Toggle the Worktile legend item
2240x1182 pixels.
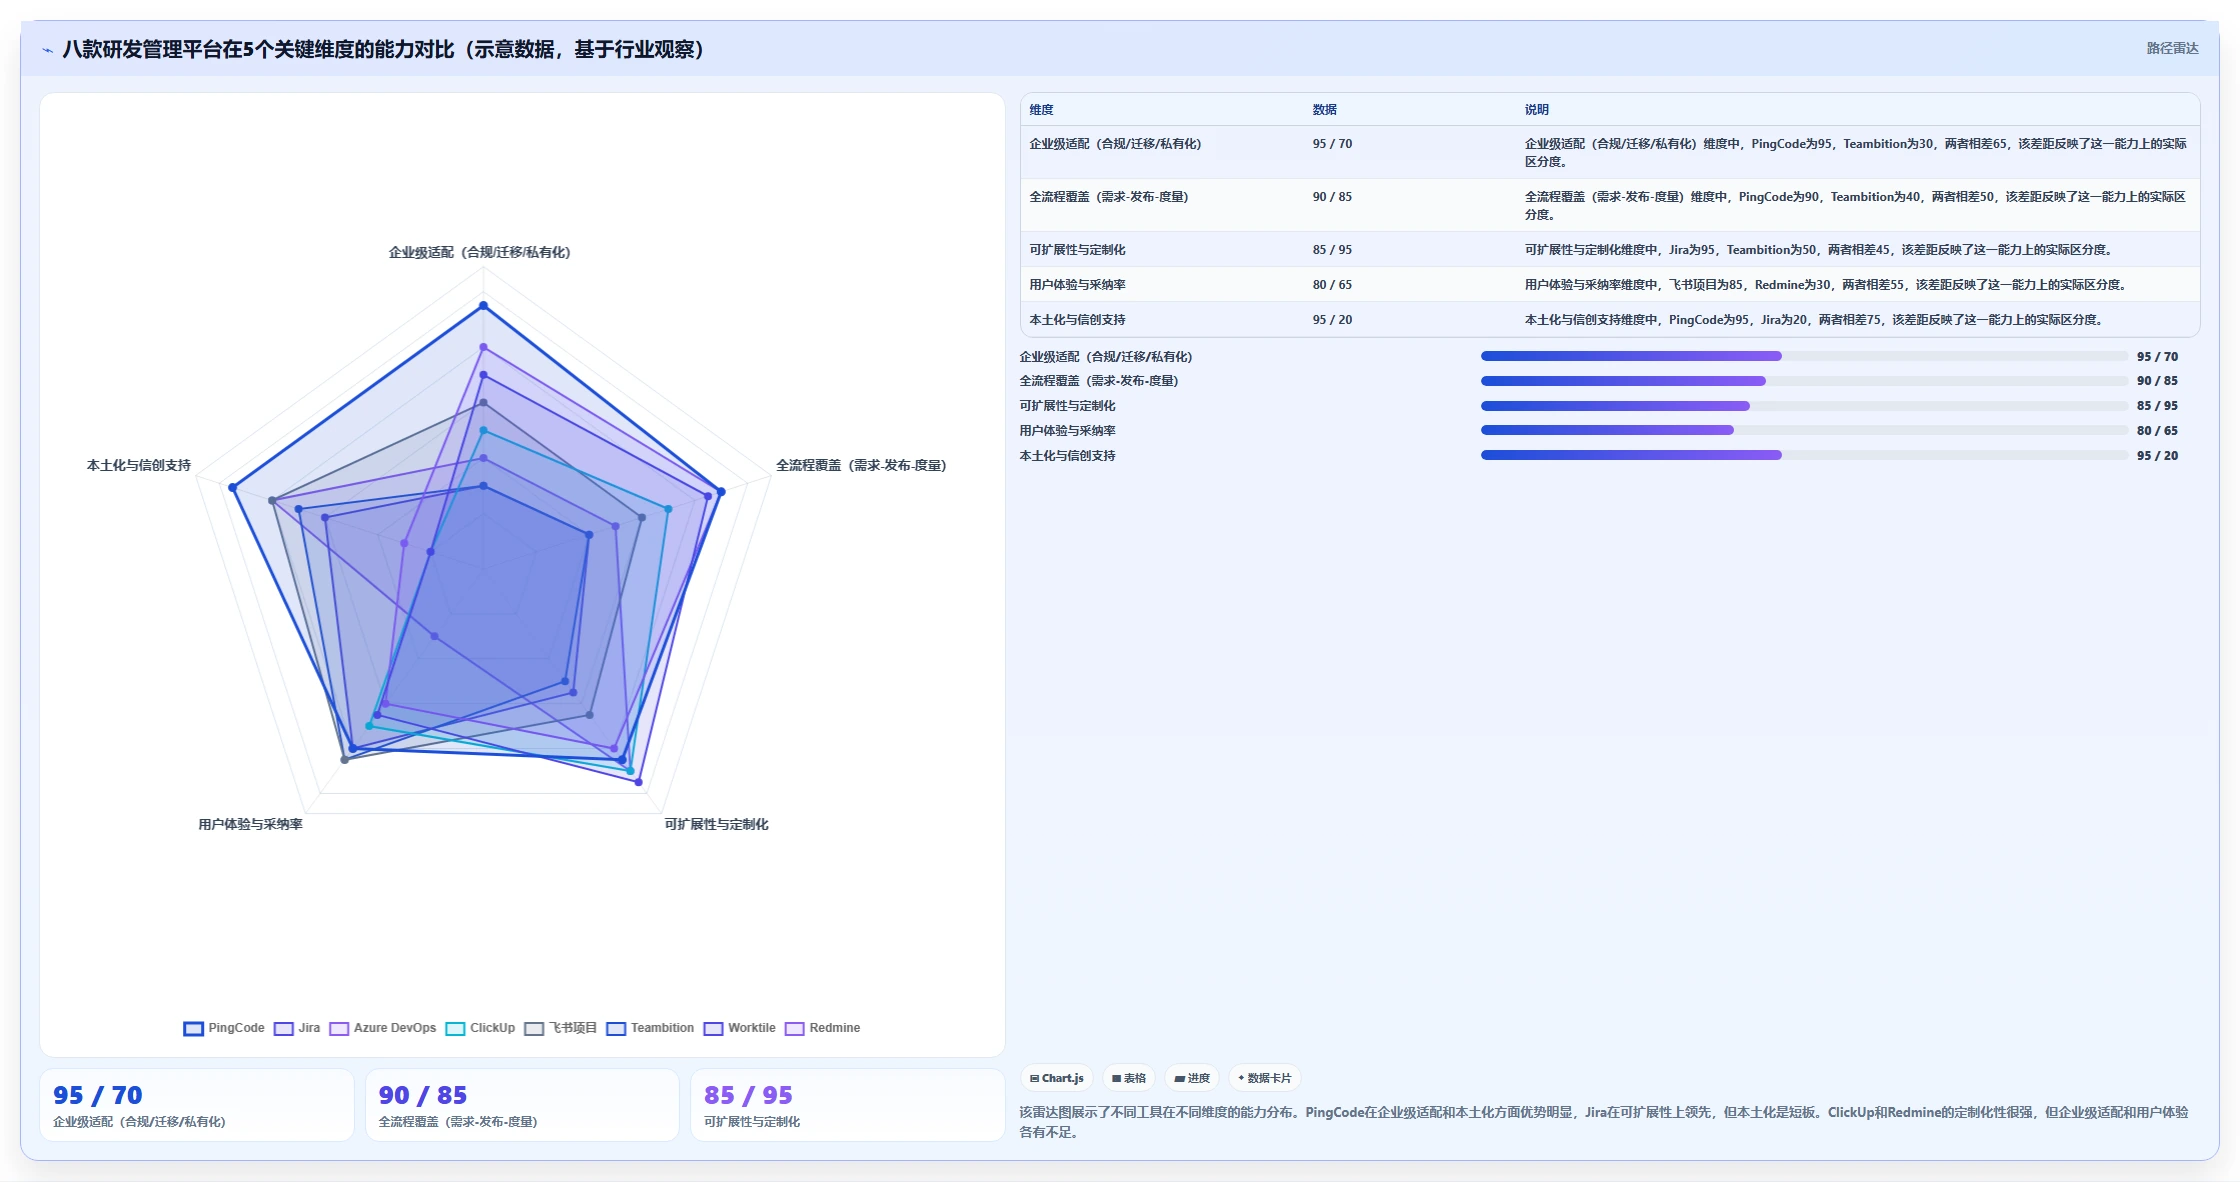(x=740, y=1028)
